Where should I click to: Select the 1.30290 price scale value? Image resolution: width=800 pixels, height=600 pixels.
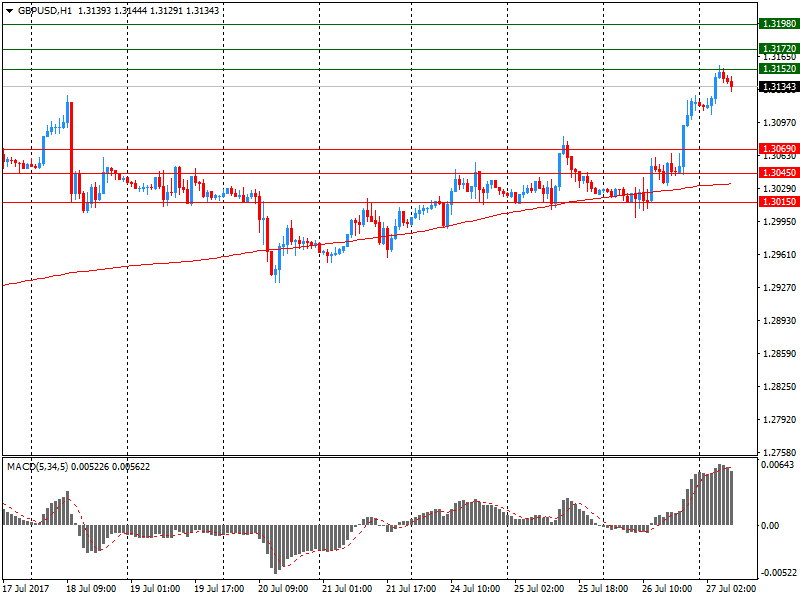tap(779, 189)
